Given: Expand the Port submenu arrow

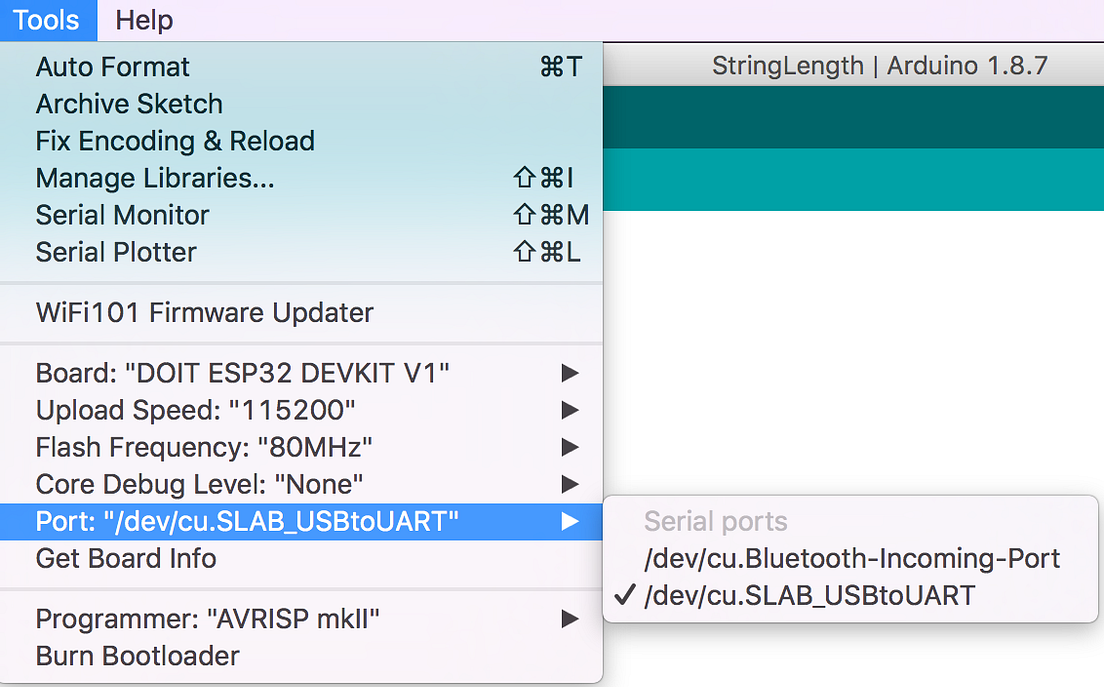Looking at the screenshot, I should [x=569, y=520].
